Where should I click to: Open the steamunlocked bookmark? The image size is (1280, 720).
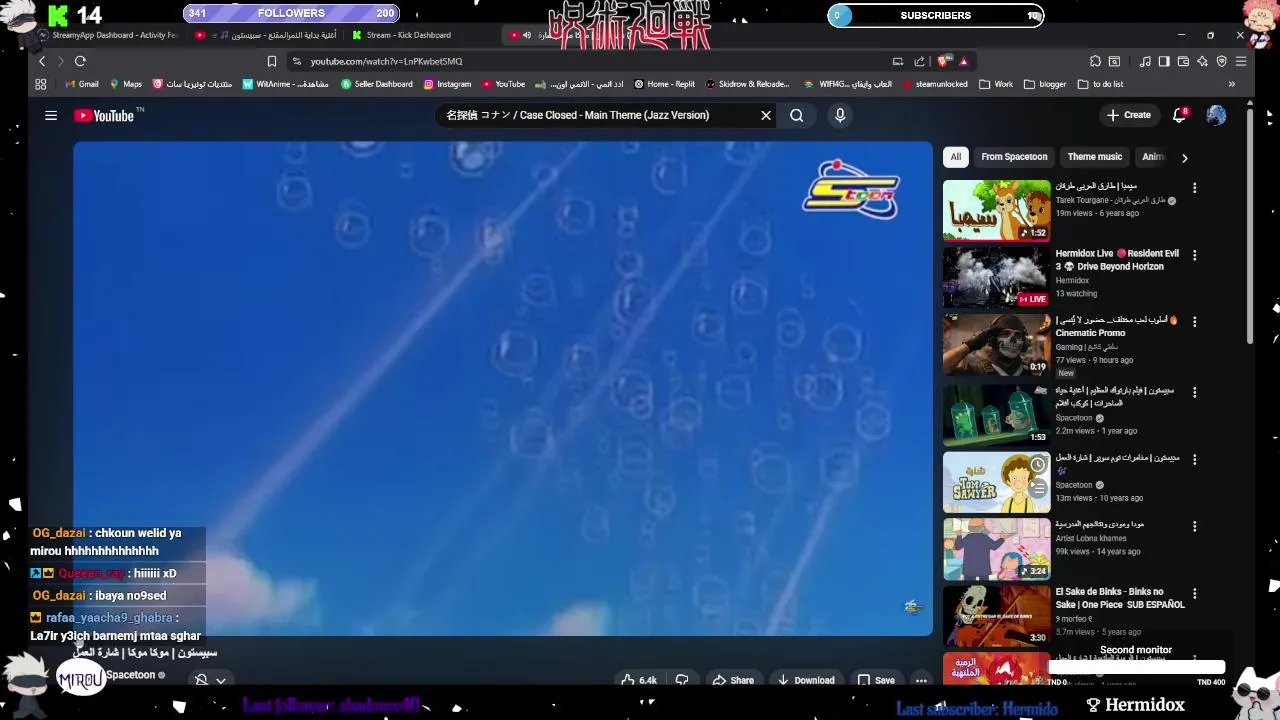coord(934,84)
